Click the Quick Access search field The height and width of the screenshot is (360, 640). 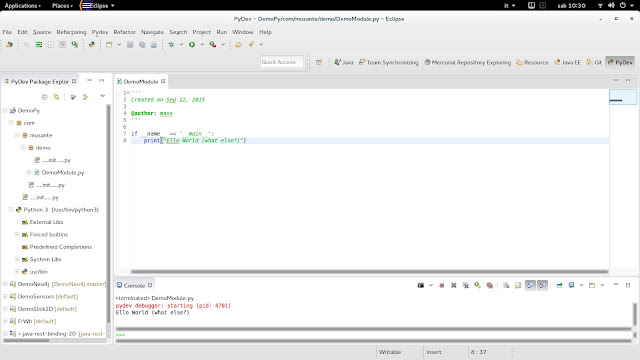tap(282, 62)
